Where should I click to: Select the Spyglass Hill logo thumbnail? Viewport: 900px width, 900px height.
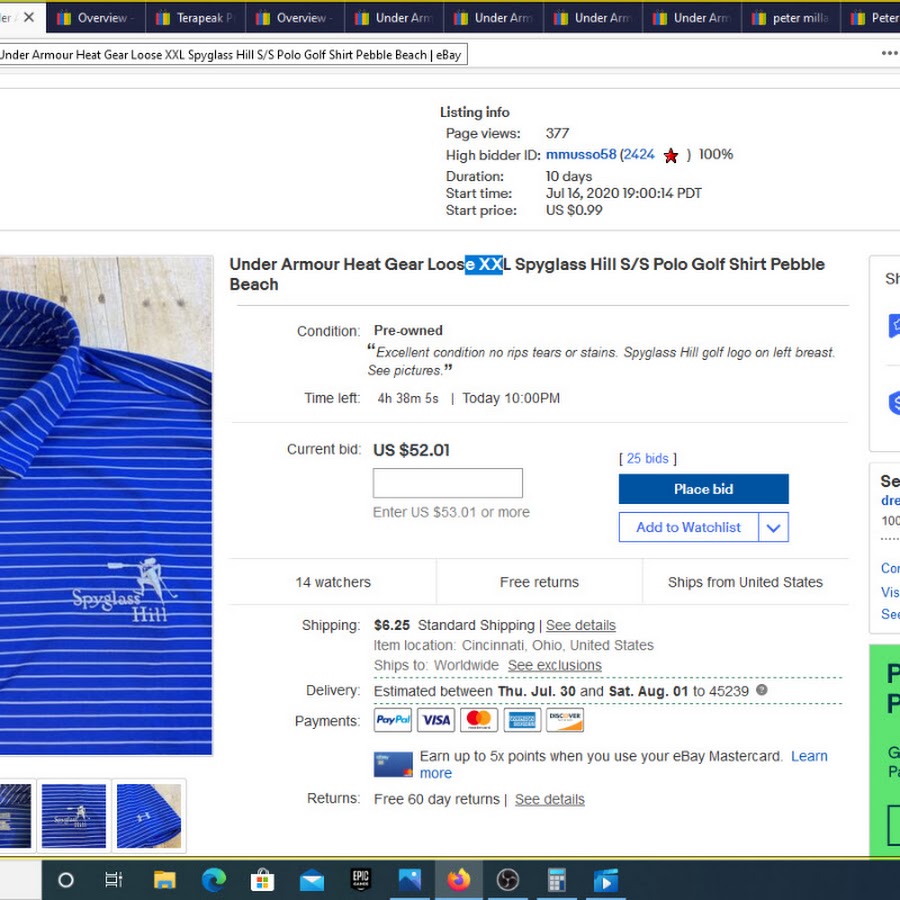tap(74, 816)
